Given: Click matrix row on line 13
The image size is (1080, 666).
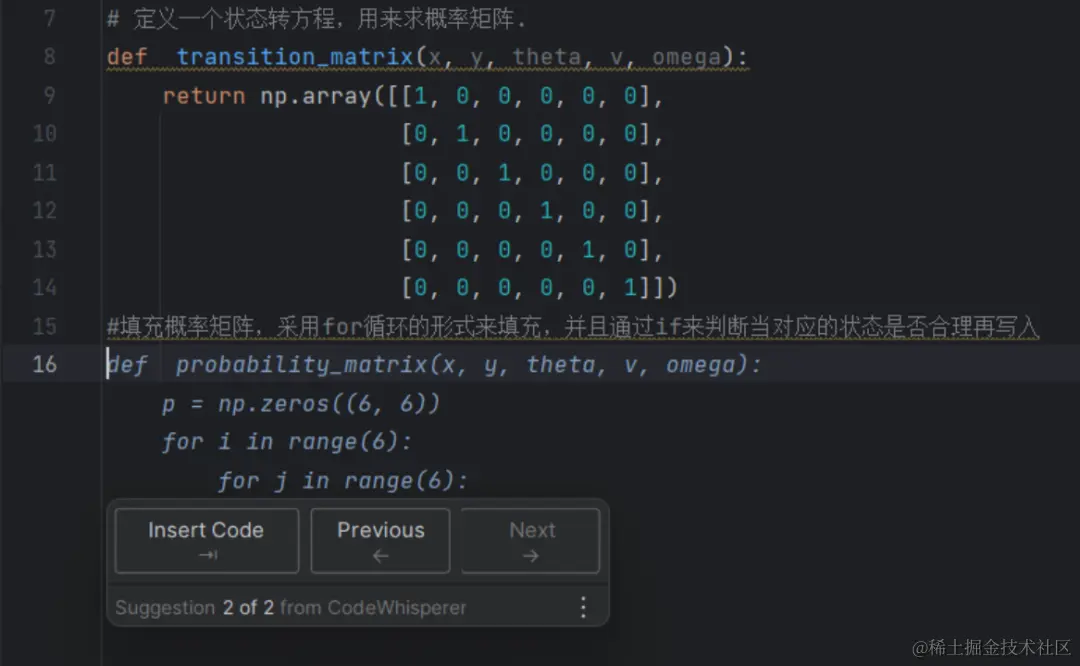Looking at the screenshot, I should [x=532, y=249].
